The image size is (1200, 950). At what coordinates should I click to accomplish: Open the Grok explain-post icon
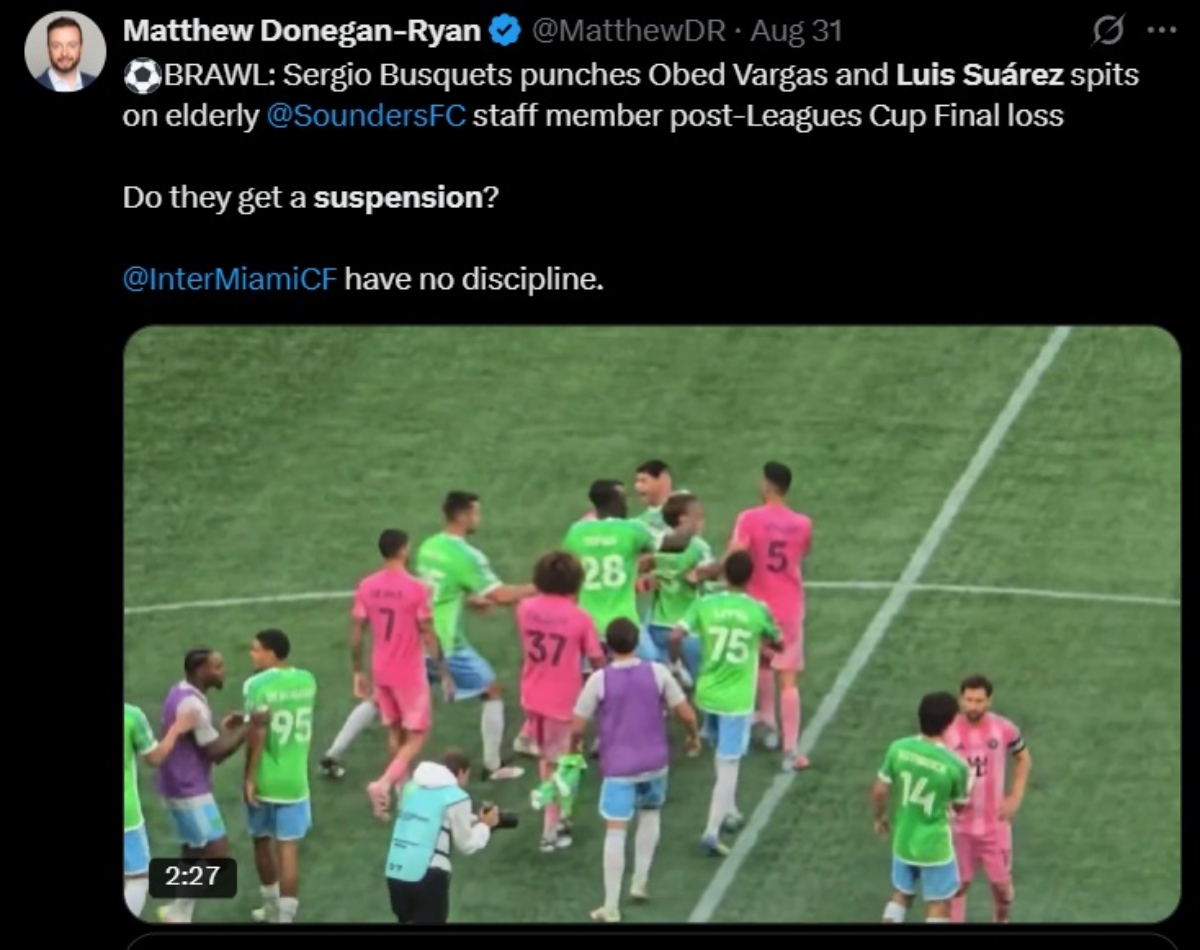1107,32
